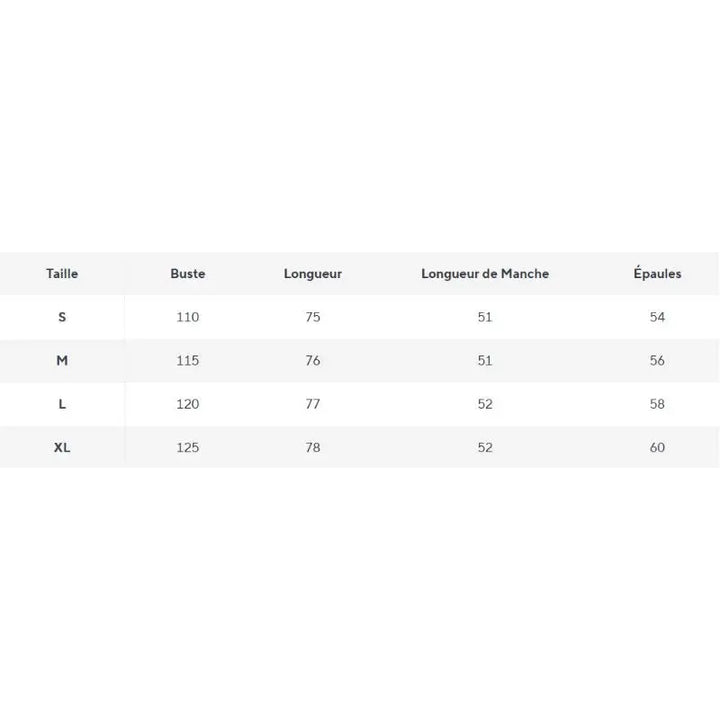Select the Épaules column header
720x720 pixels.
[x=657, y=274]
